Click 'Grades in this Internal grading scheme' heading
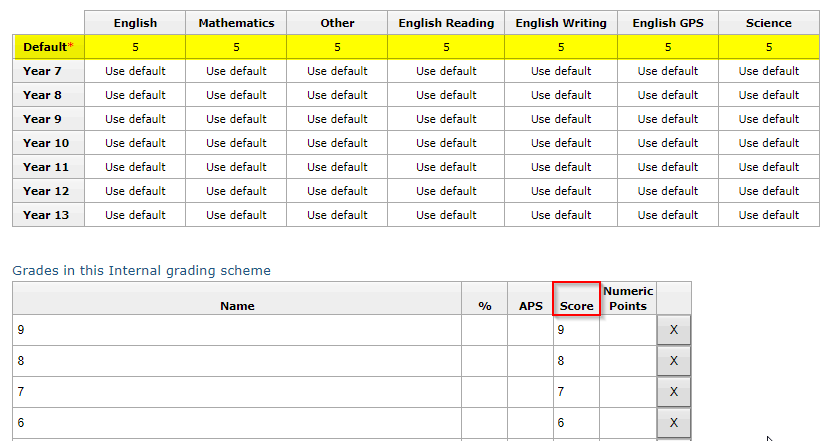 point(141,270)
